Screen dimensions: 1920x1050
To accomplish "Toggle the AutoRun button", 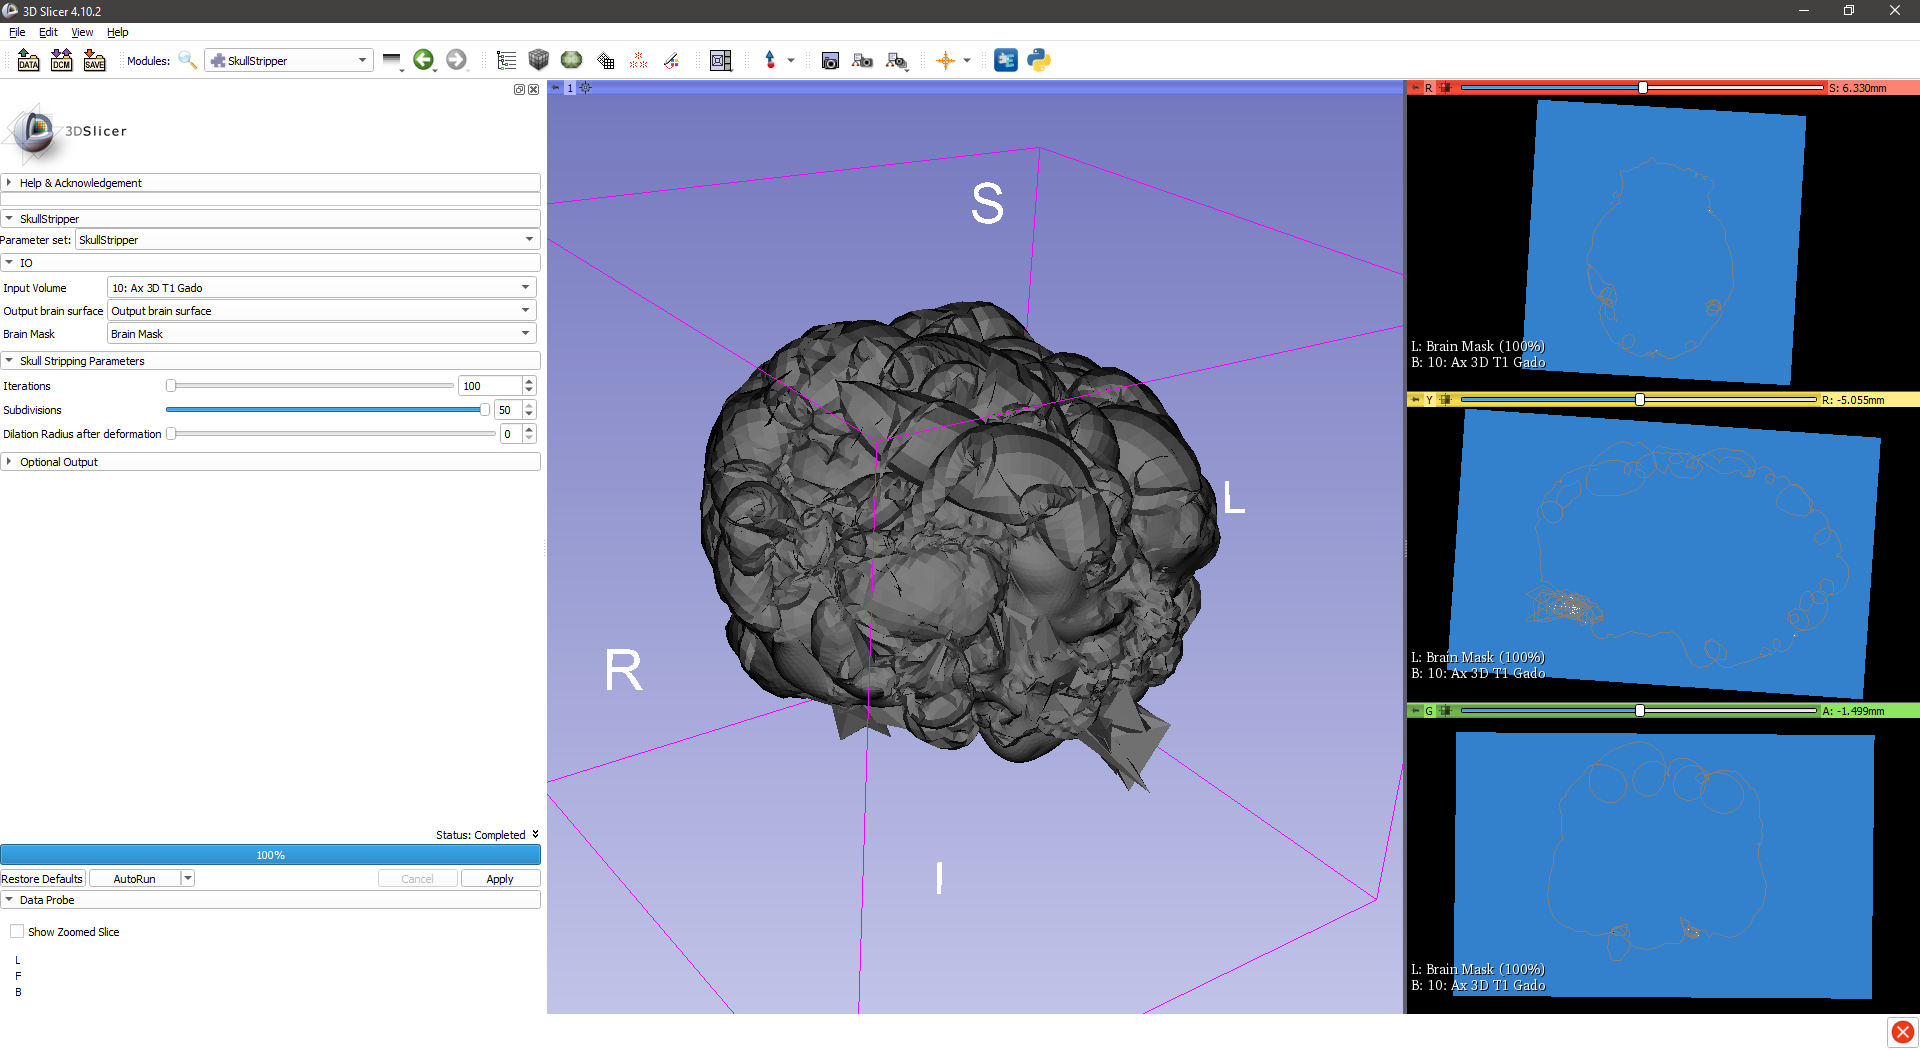I will pyautogui.click(x=134, y=879).
